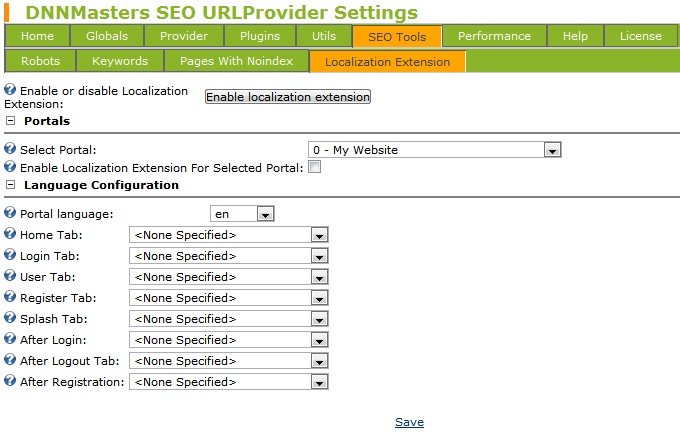Click help icon next to Select Portal
Viewport: 680px width, 440px height.
pos(10,149)
